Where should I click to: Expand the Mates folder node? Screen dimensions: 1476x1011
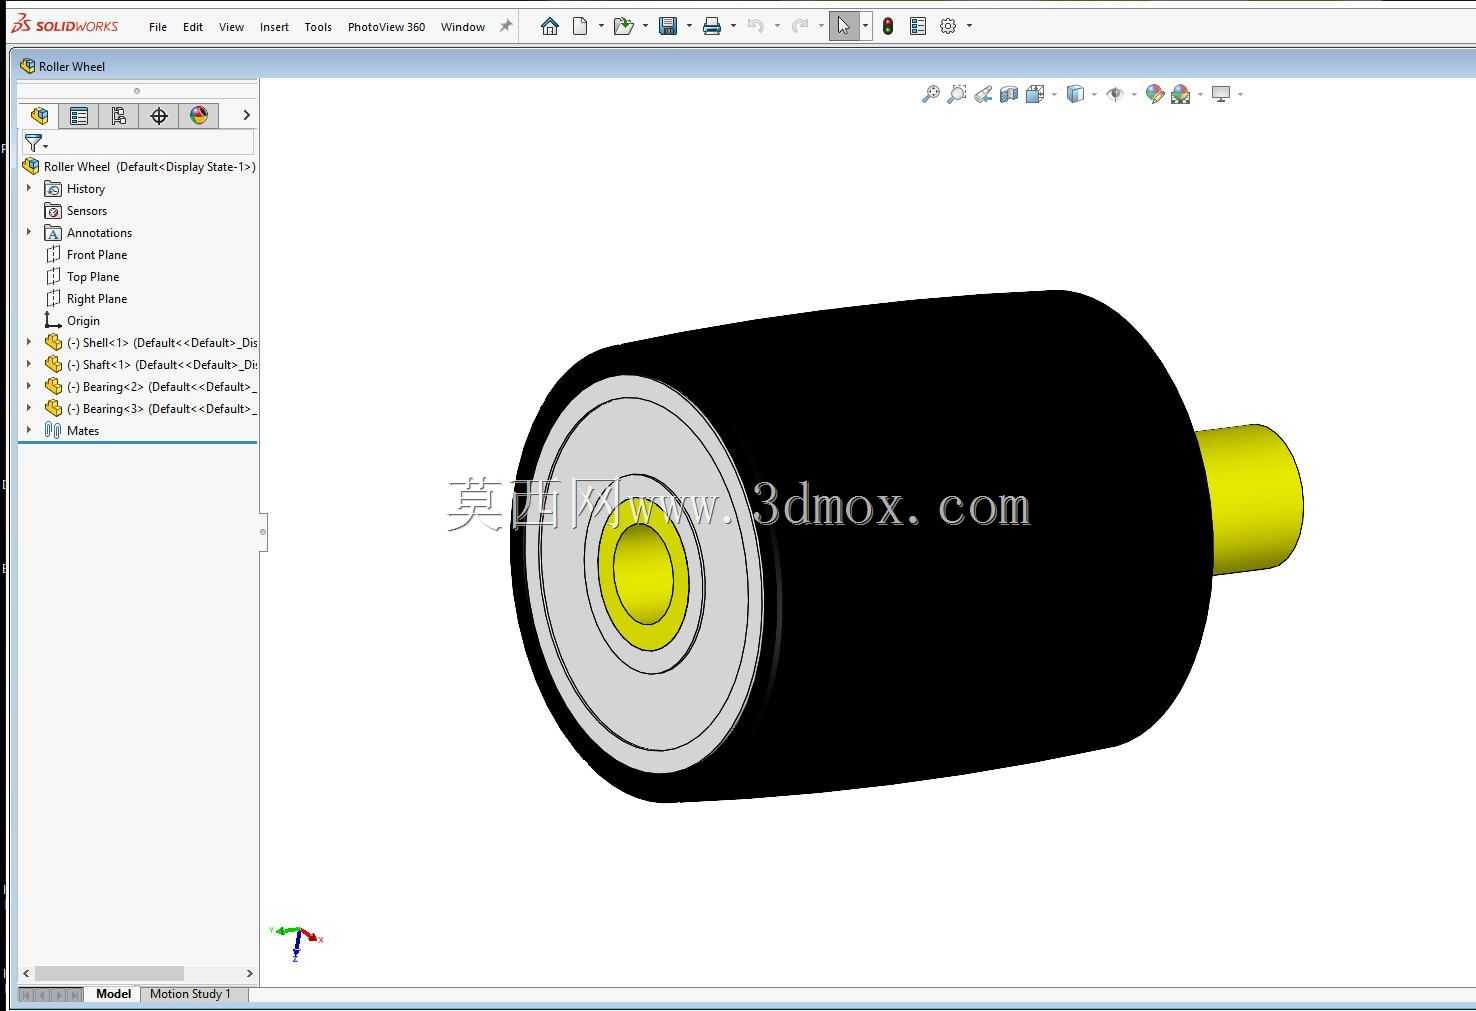pyautogui.click(x=29, y=430)
